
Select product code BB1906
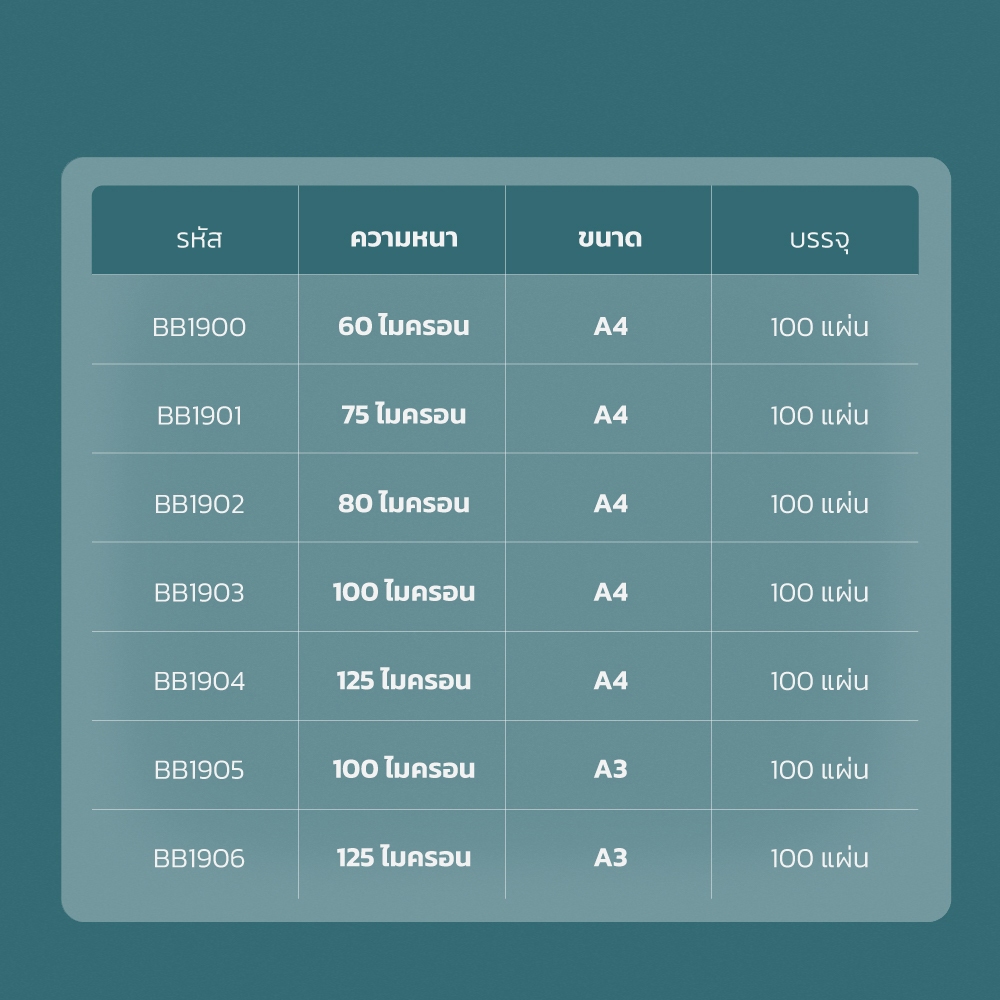199,859
